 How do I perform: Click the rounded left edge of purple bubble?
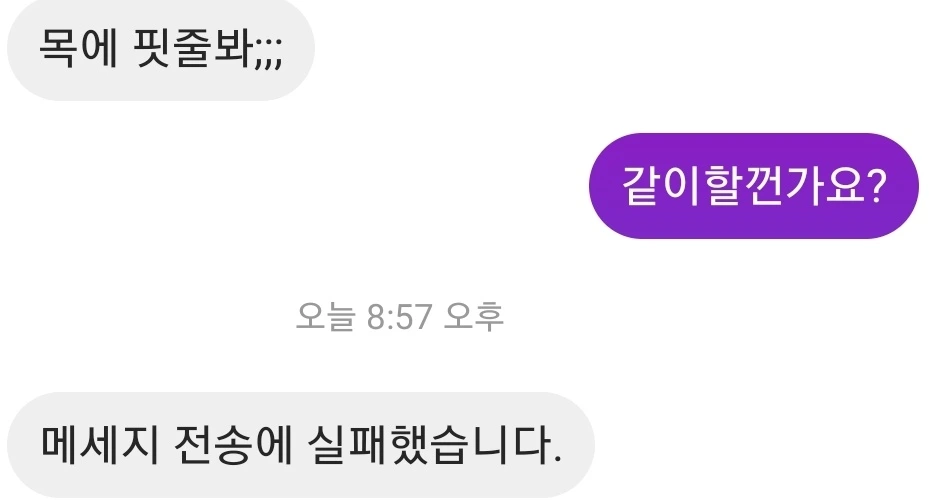[x=605, y=186]
